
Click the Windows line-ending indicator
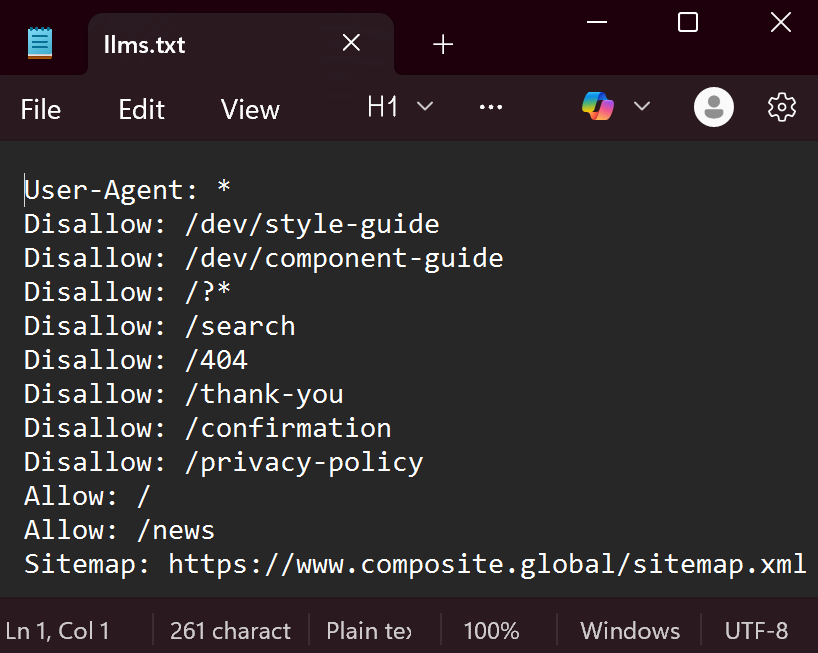click(x=629, y=630)
